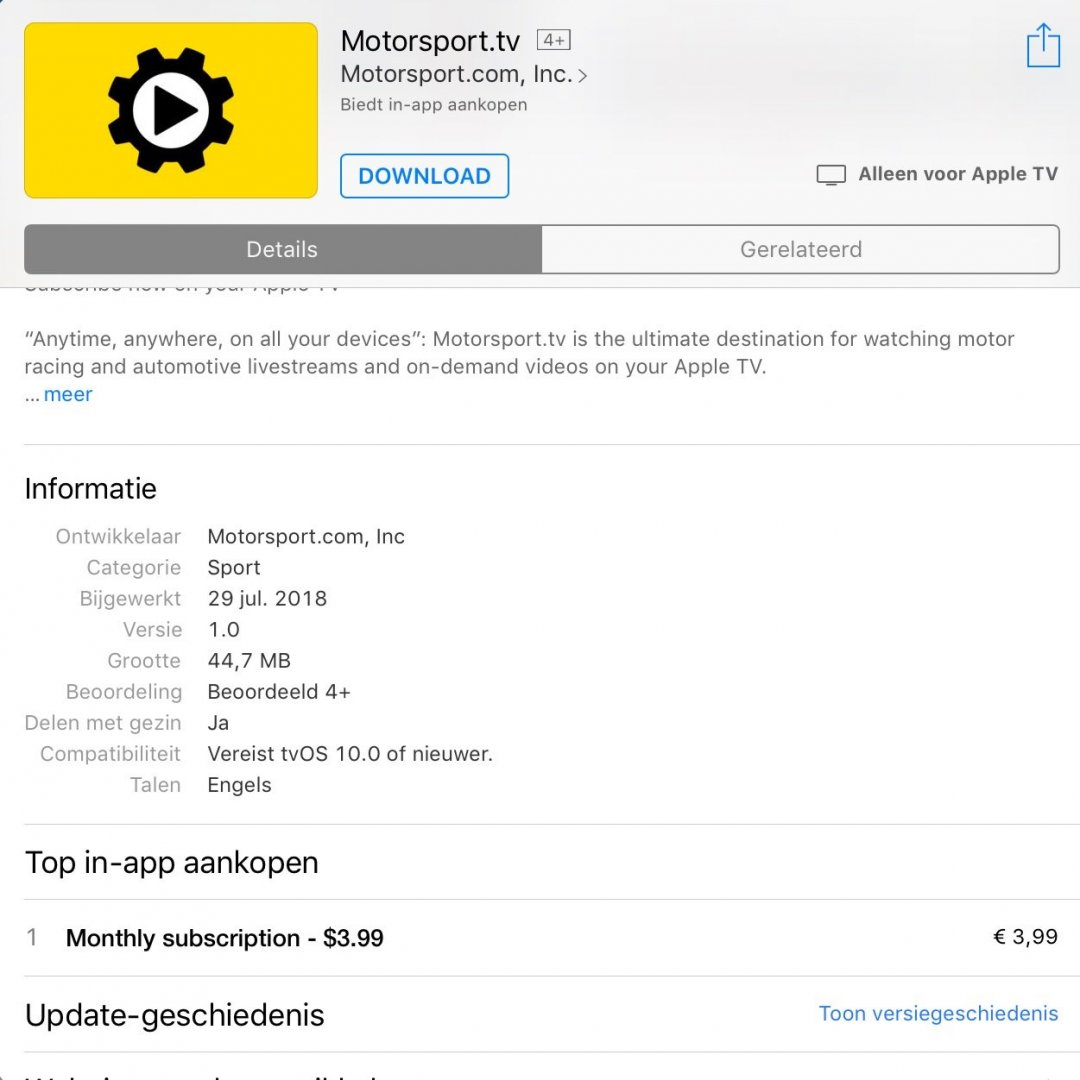Tap the € 3,99 price label
The height and width of the screenshot is (1080, 1080).
click(x=1025, y=937)
